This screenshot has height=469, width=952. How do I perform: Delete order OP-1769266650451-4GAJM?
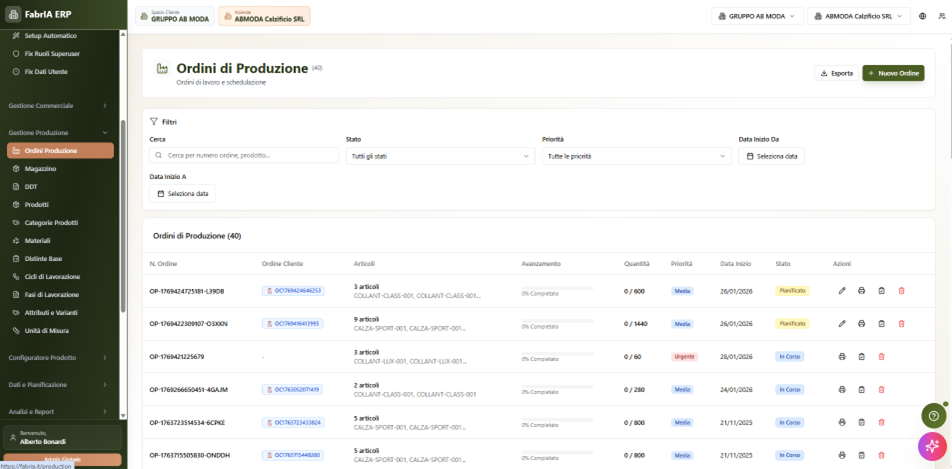881,389
